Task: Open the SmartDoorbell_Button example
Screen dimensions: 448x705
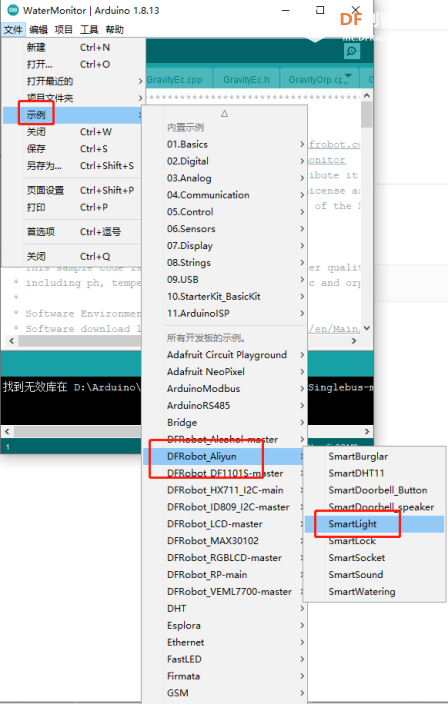Action: 375,490
